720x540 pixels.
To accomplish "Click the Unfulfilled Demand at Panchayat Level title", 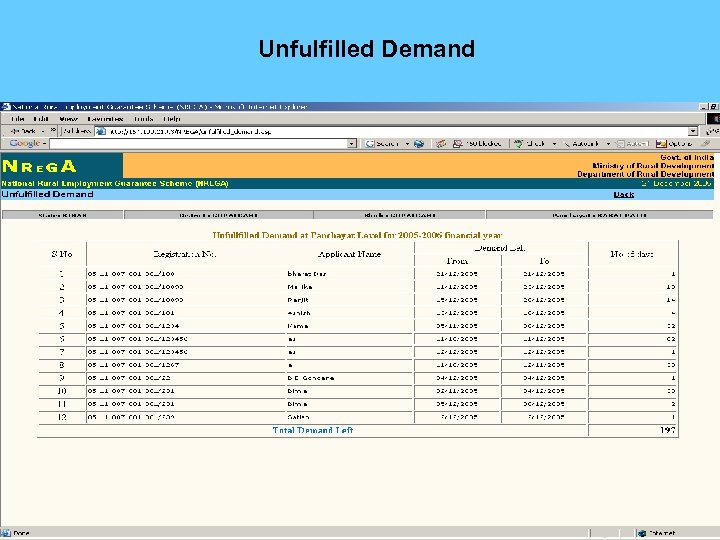I will 357,235.
